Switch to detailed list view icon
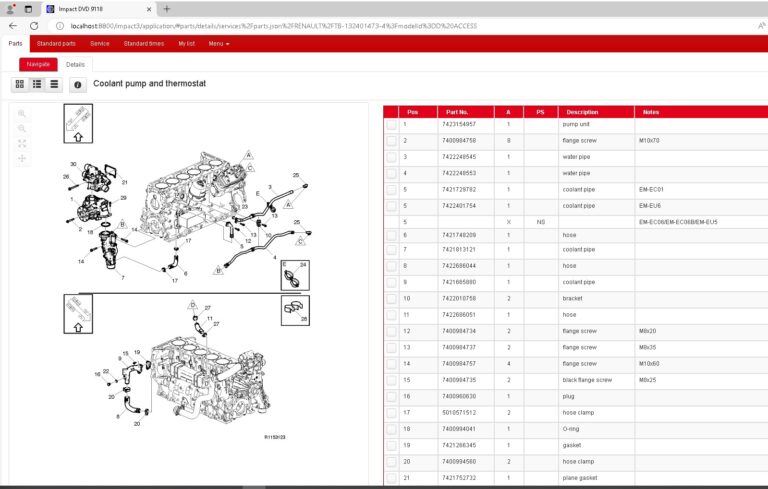 pos(37,84)
